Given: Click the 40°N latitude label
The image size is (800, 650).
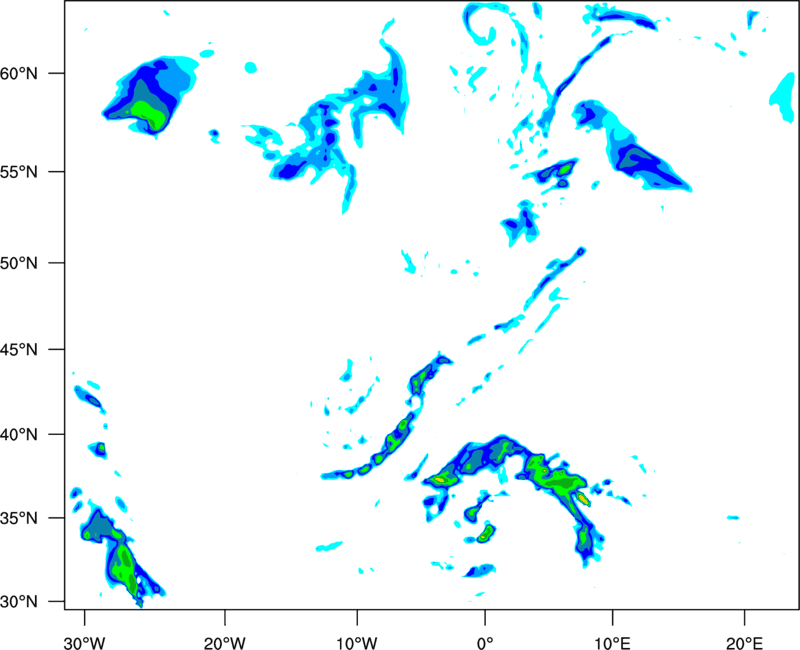Looking at the screenshot, I should 19,435.
